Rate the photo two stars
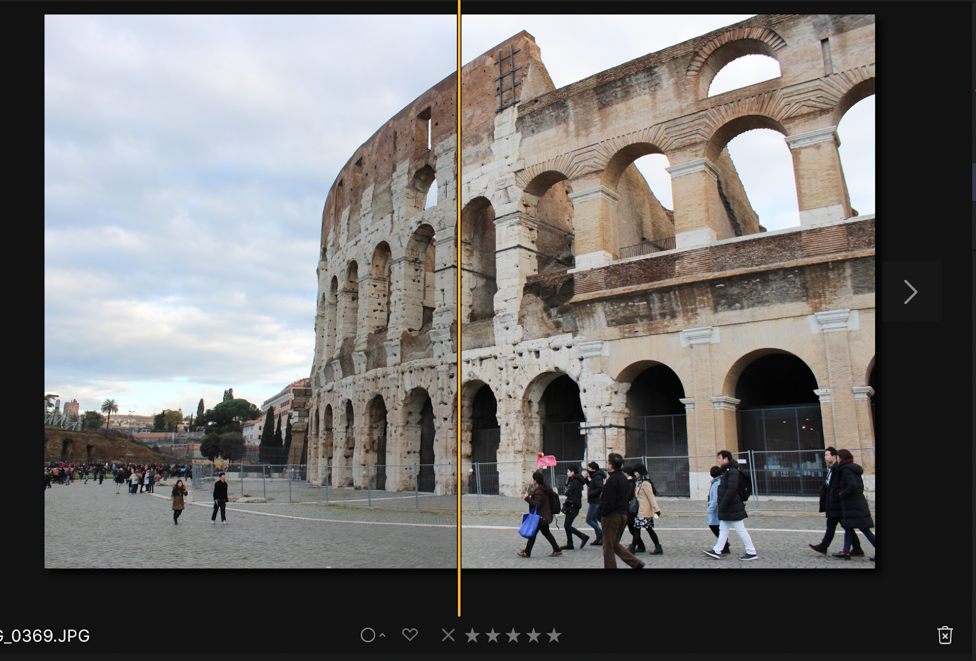The image size is (976, 661). pos(493,635)
